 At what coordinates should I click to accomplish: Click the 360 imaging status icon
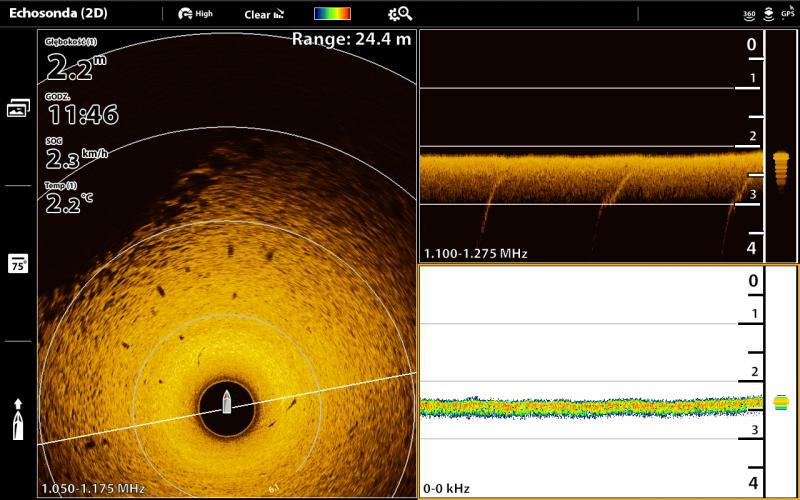click(x=749, y=14)
